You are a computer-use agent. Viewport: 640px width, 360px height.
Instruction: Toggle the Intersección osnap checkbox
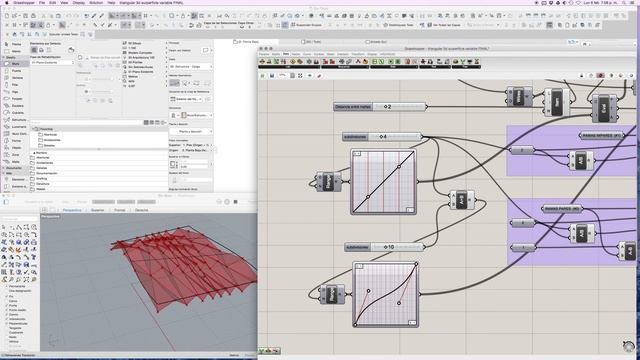(15, 319)
